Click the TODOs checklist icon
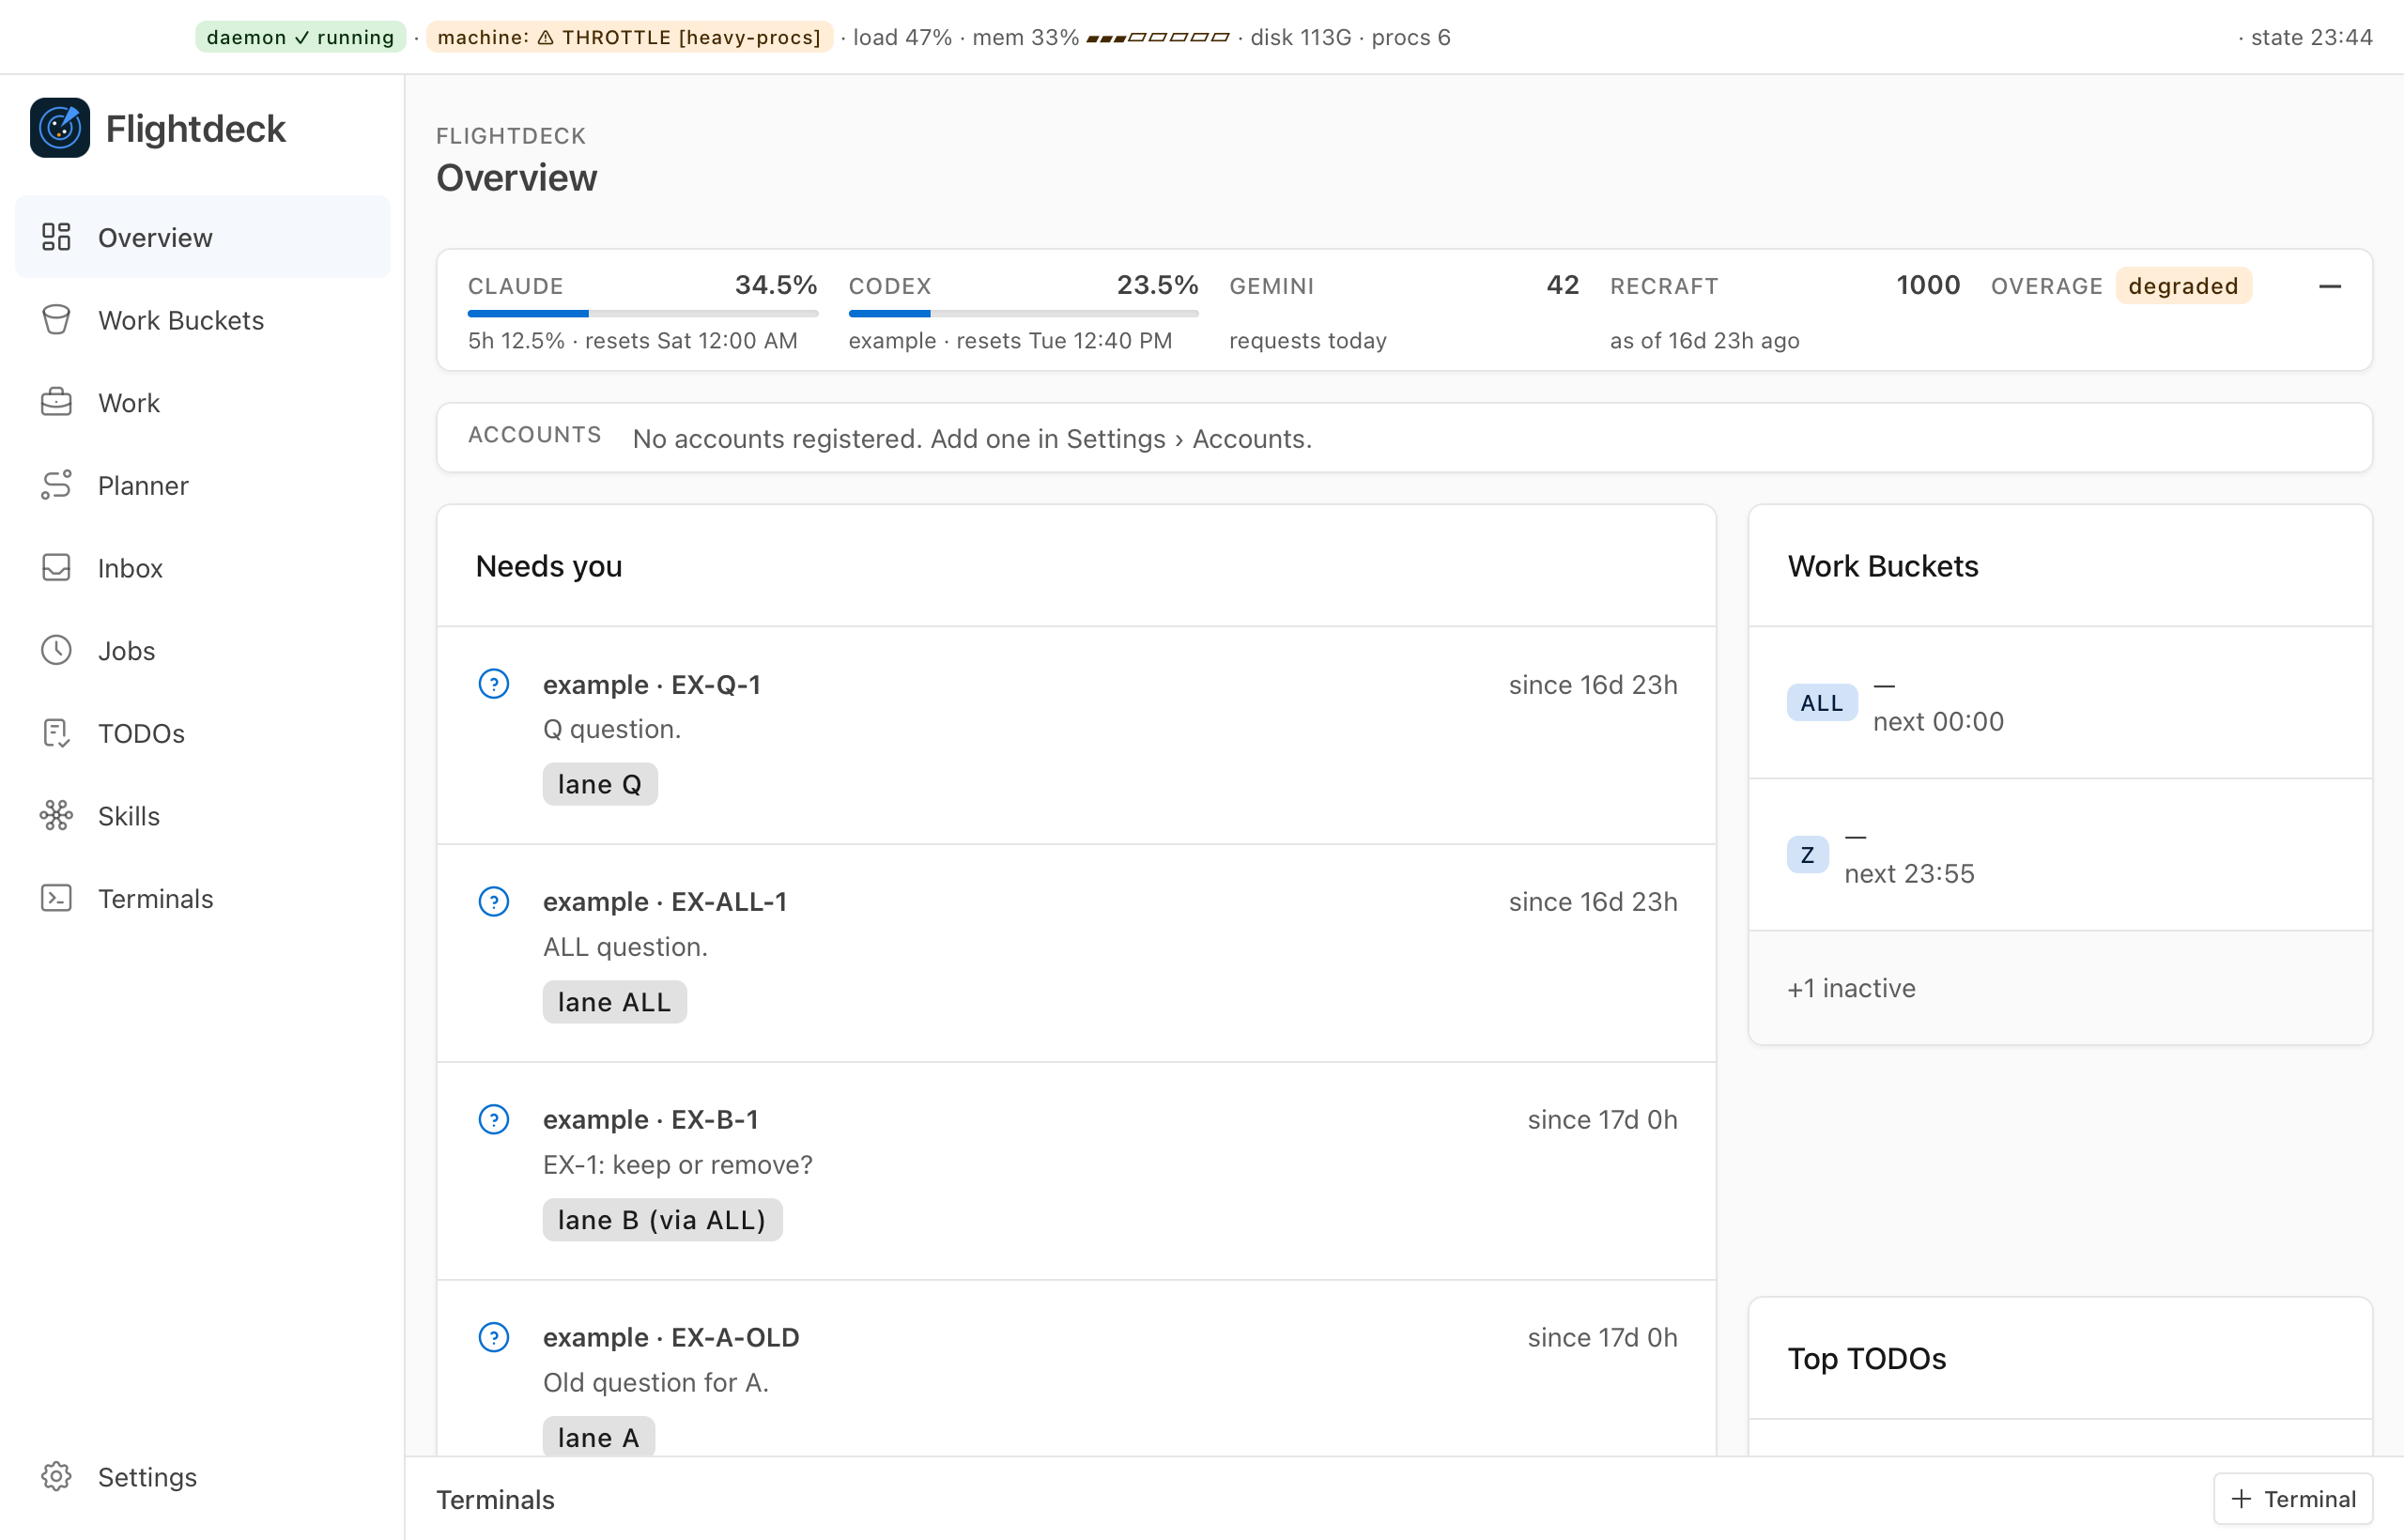 (56, 733)
